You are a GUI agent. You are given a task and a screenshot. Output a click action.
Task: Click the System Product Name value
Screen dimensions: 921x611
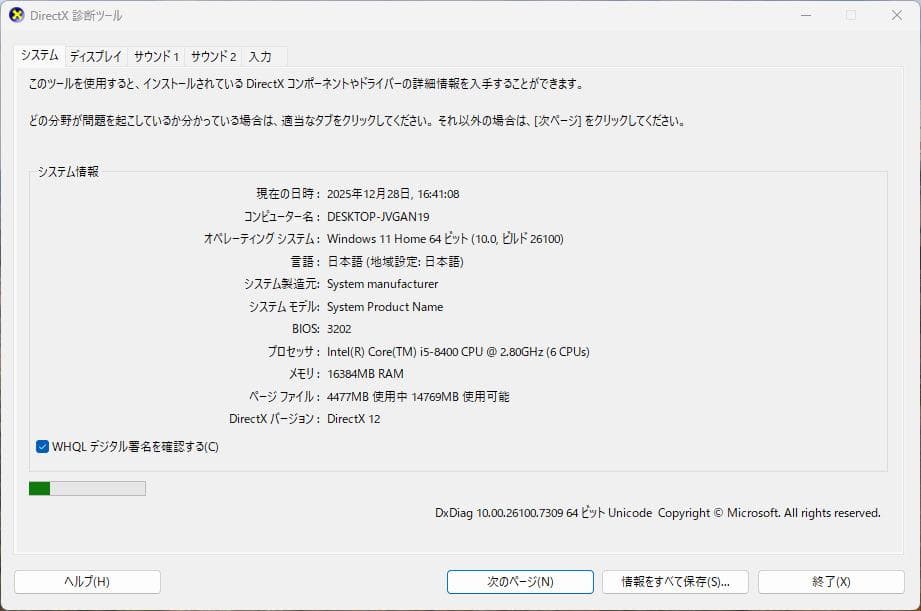pyautogui.click(x=385, y=307)
